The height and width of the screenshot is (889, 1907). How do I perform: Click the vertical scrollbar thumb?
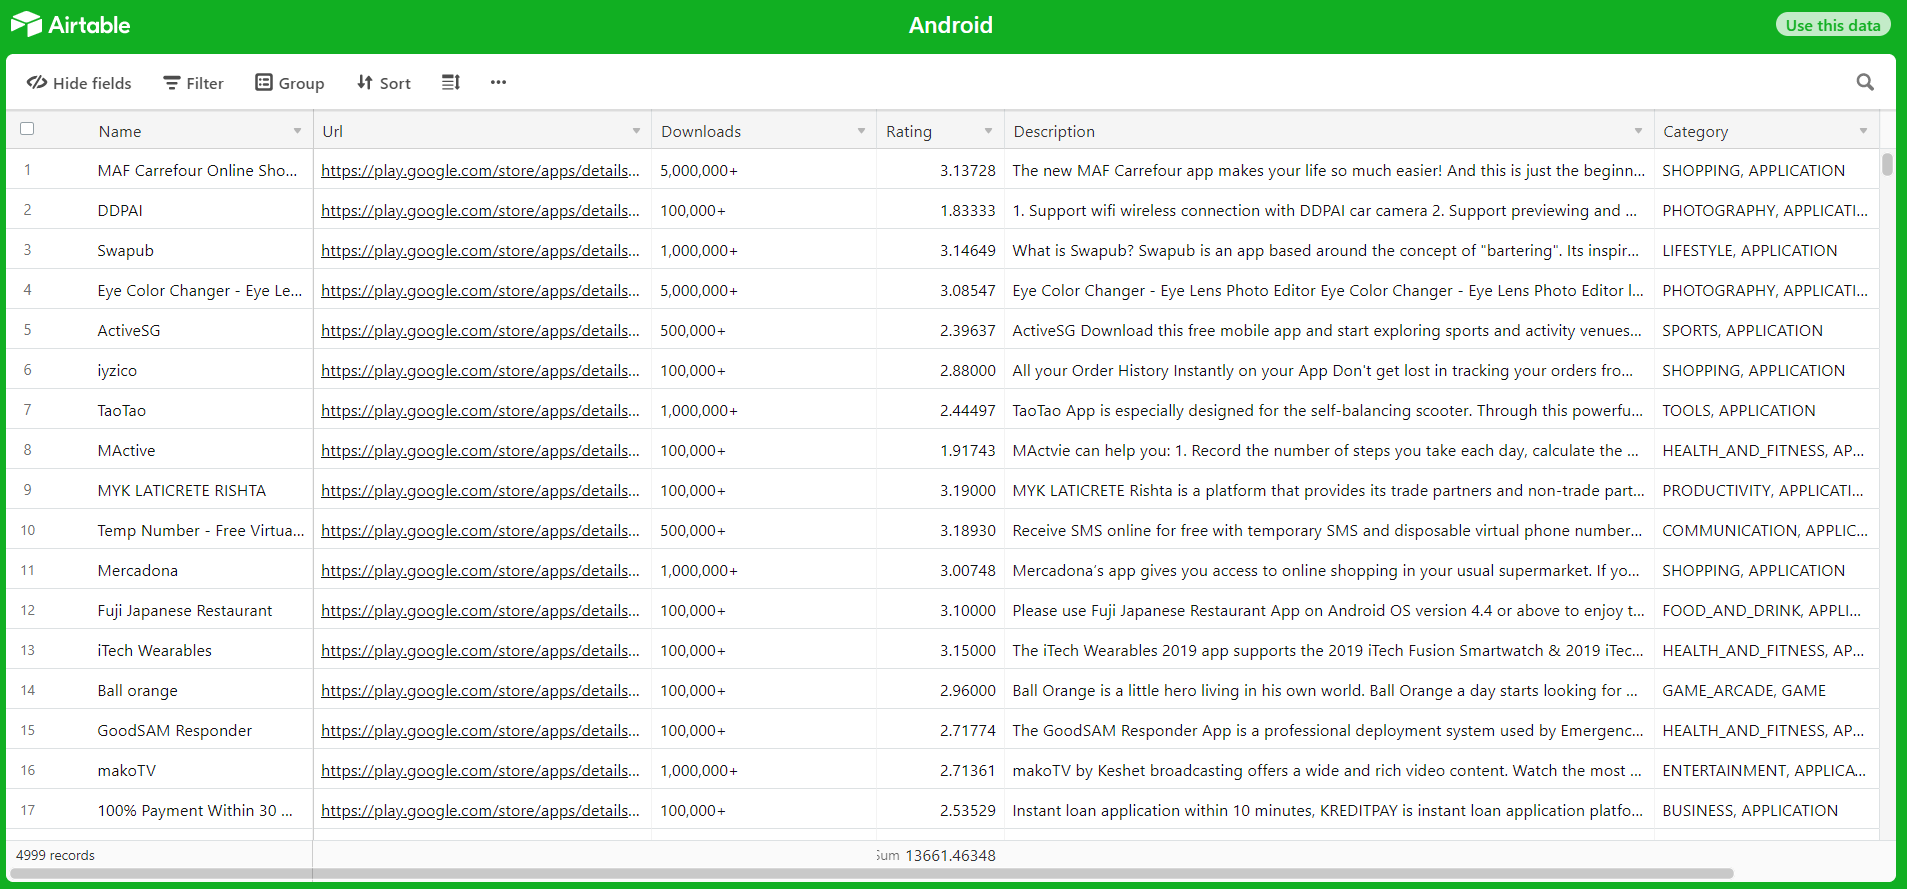tap(1887, 164)
